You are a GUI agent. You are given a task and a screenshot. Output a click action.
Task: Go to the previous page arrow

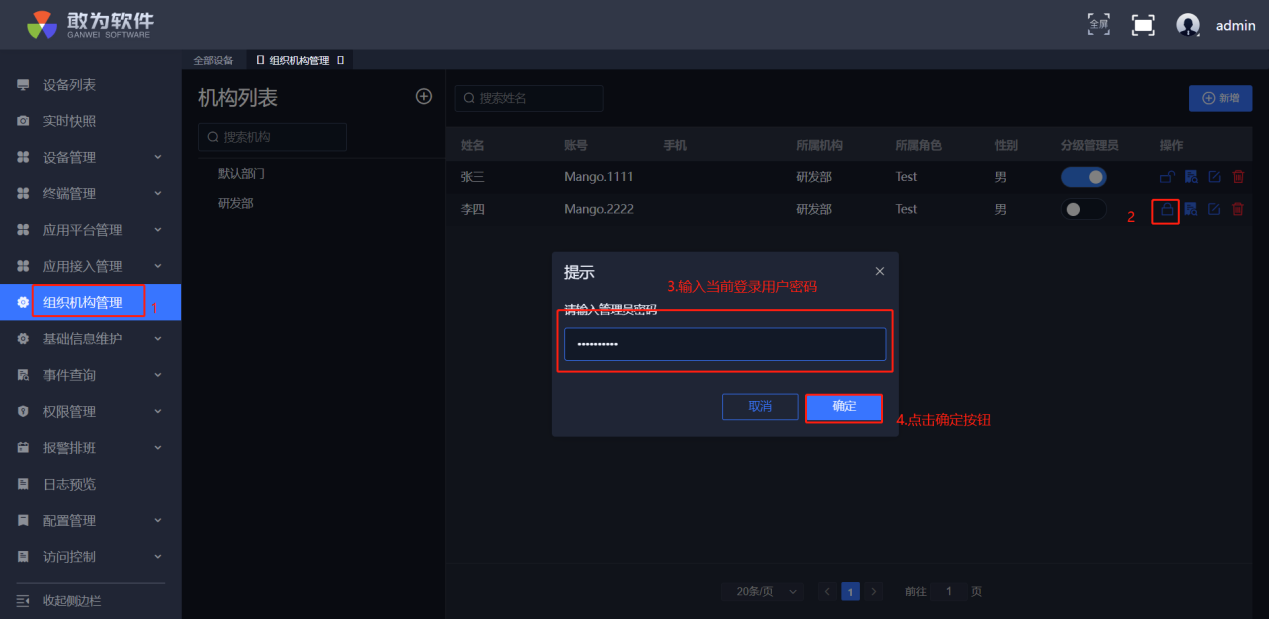coord(827,591)
